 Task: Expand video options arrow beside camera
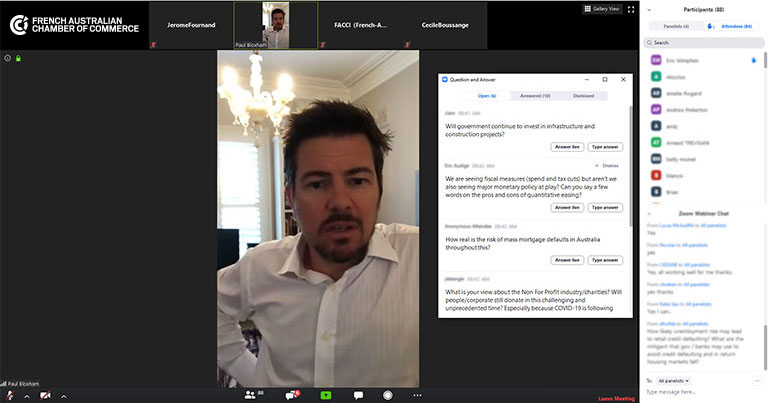(x=61, y=395)
